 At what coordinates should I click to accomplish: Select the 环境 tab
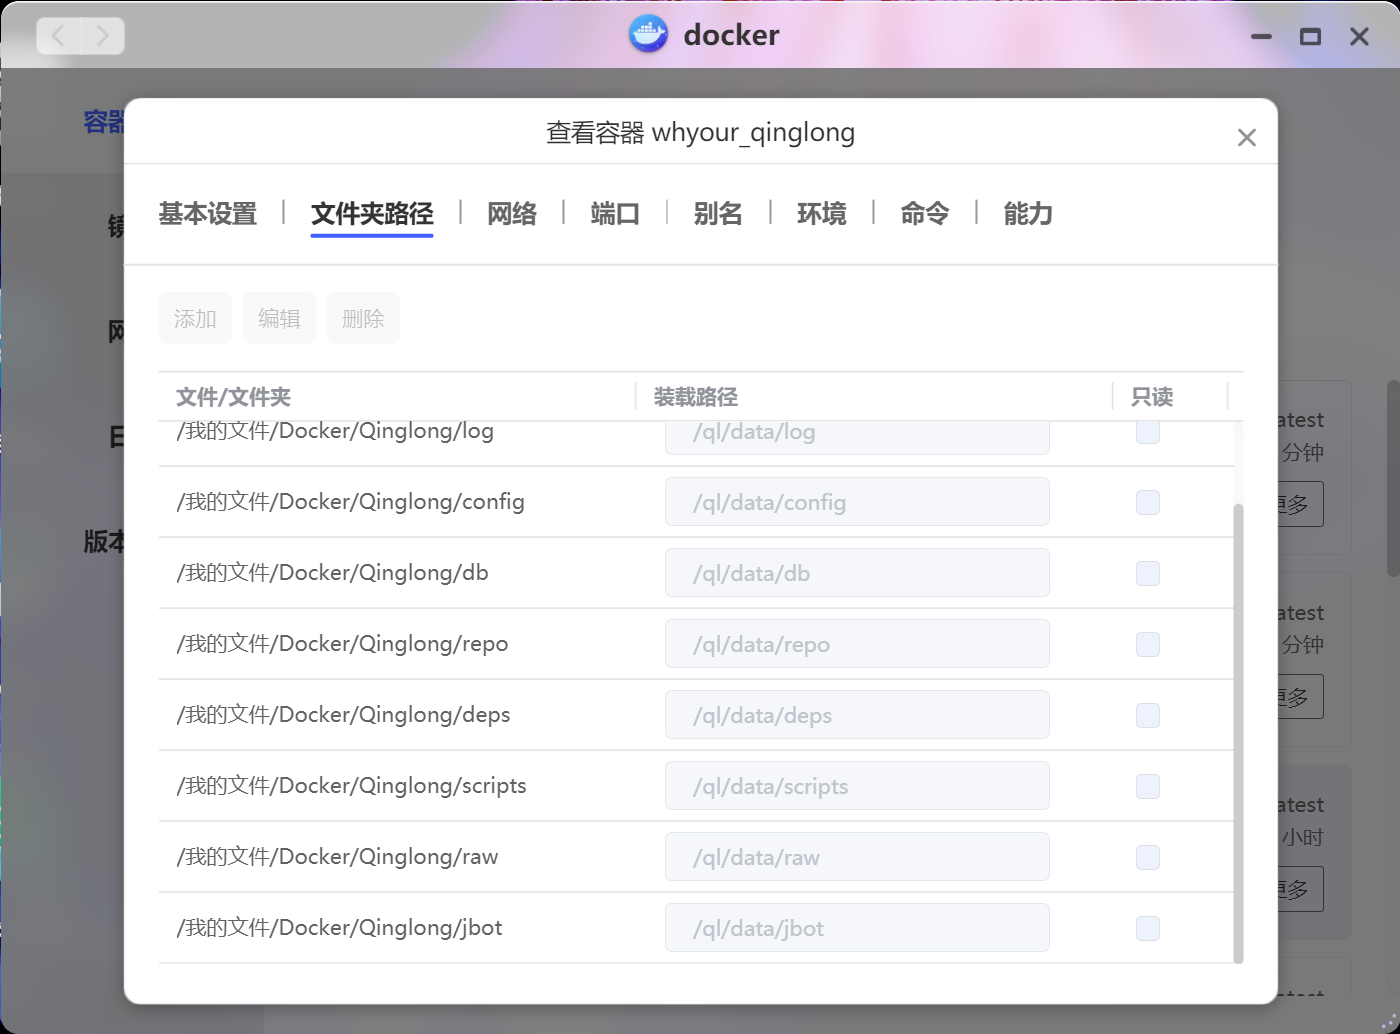(x=821, y=214)
